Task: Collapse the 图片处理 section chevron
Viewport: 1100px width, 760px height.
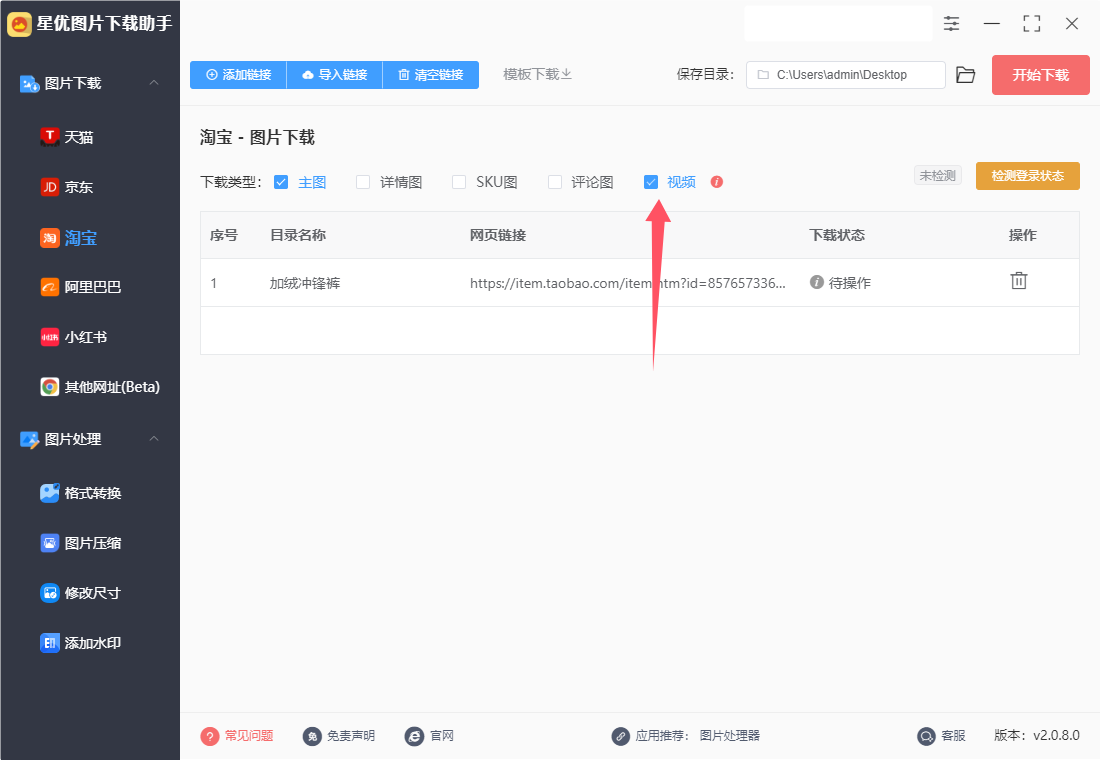Action: click(154, 439)
